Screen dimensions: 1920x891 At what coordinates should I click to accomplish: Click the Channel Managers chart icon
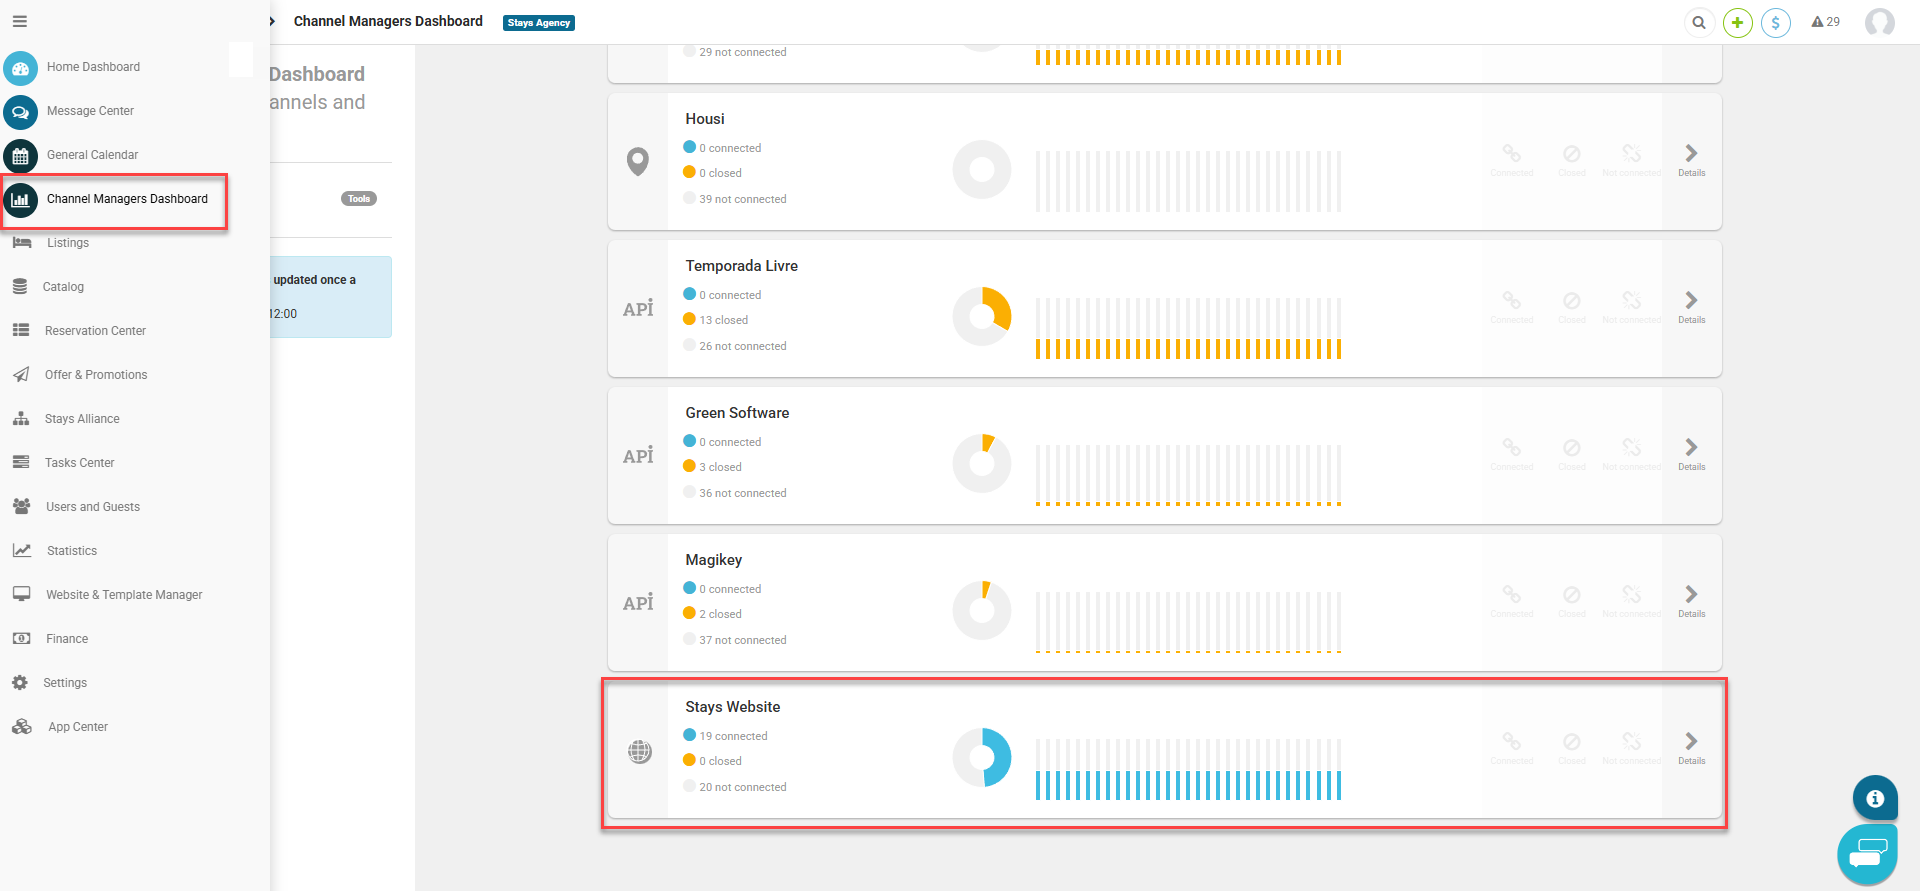coord(20,201)
